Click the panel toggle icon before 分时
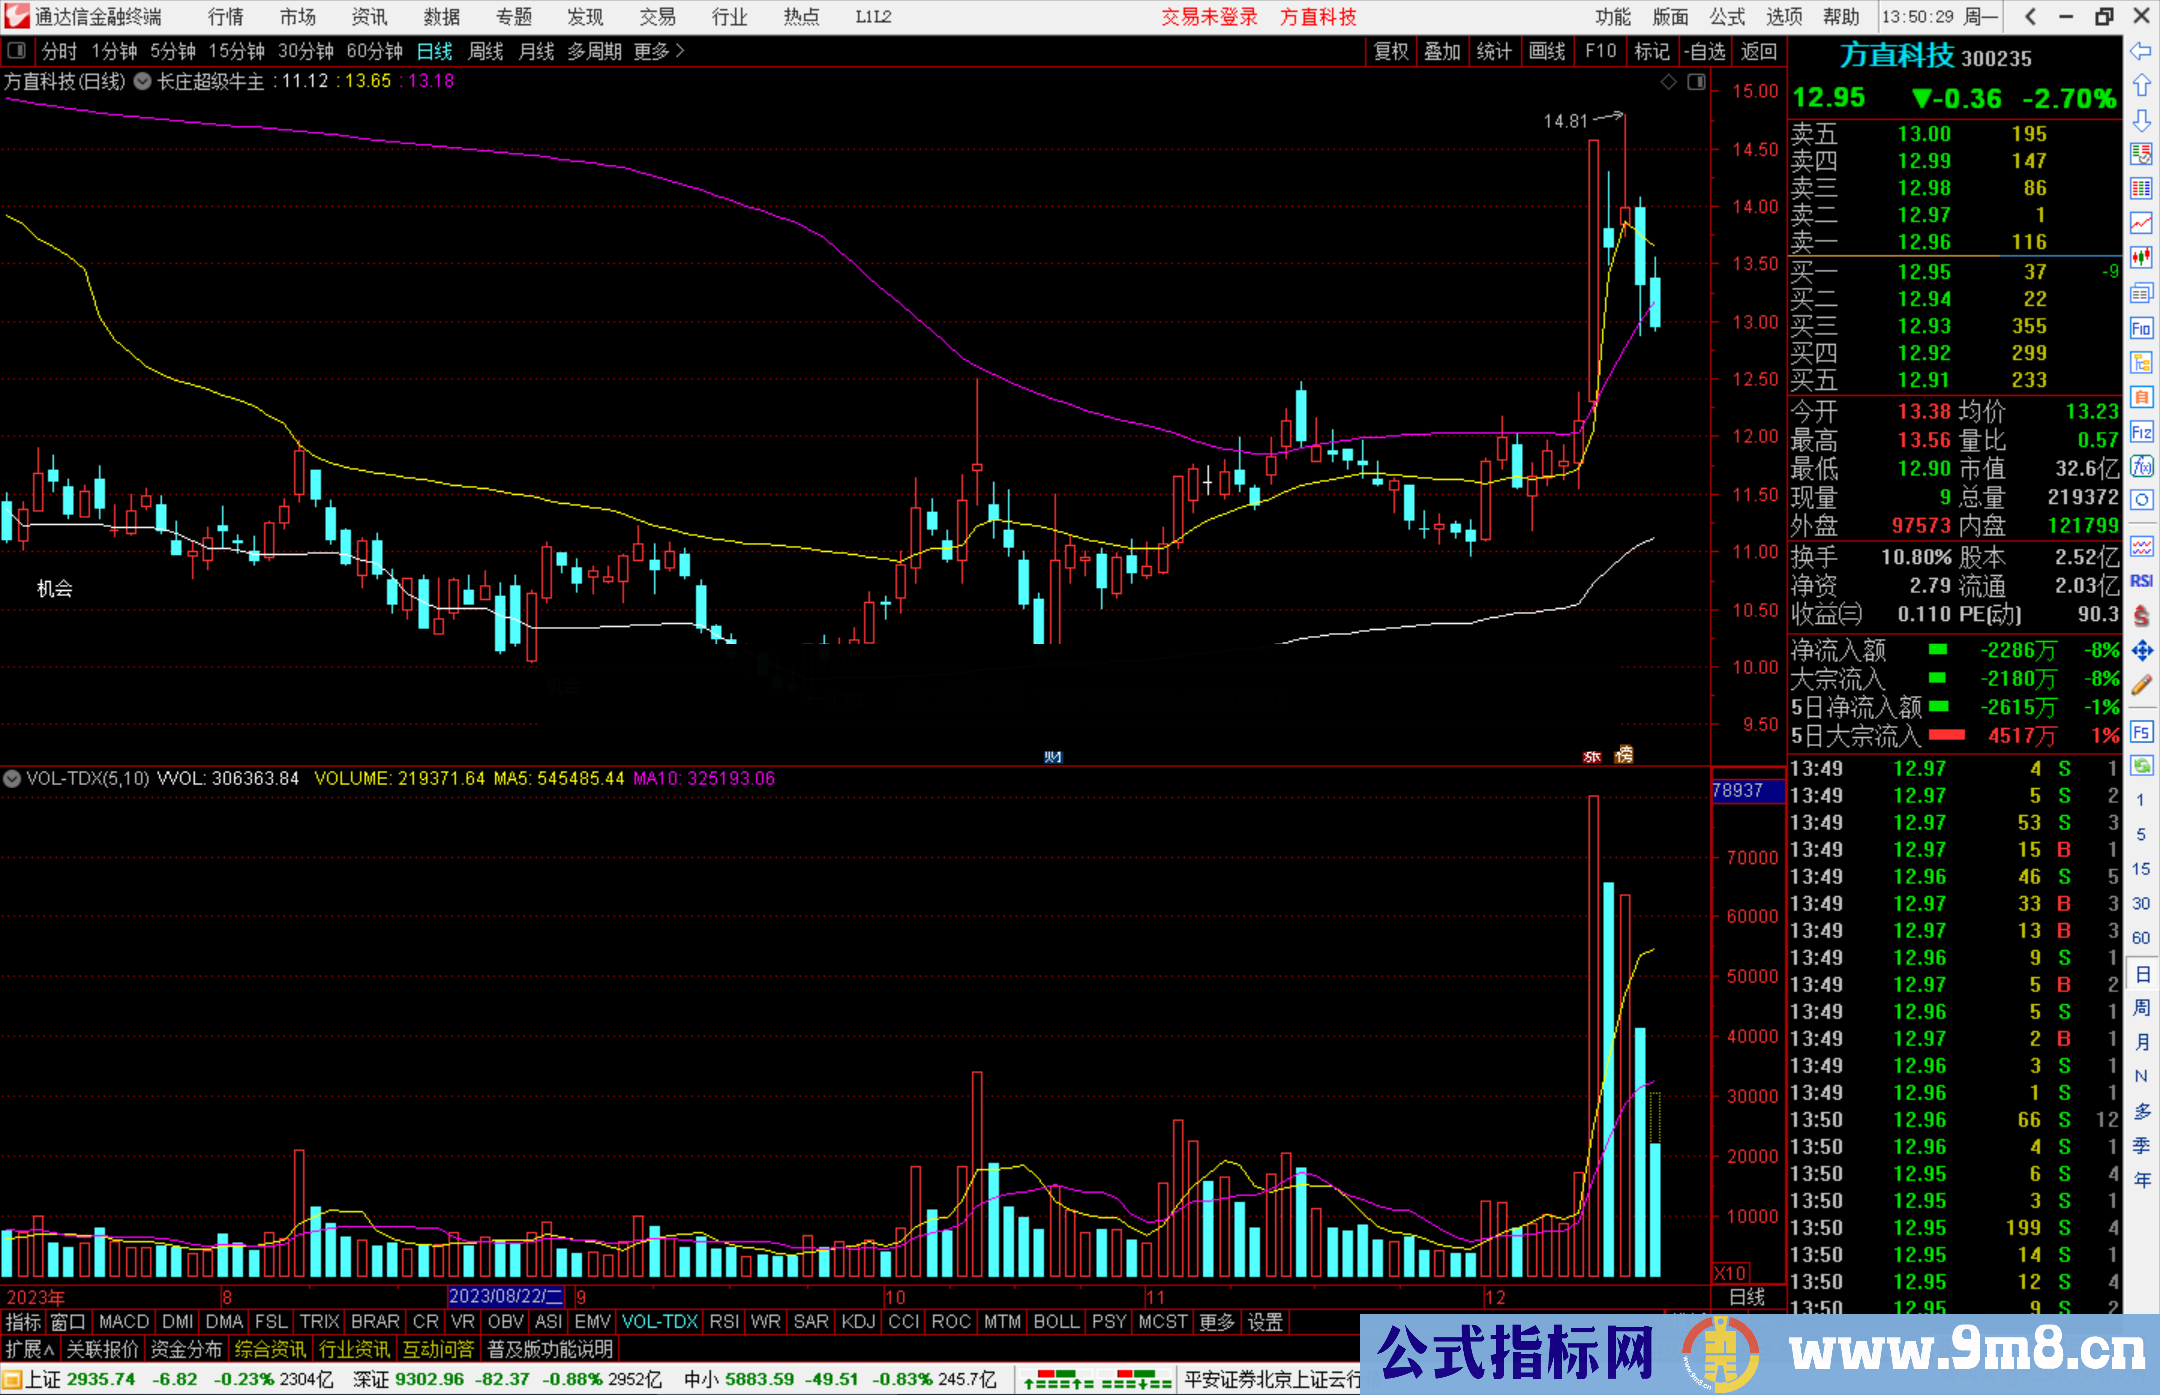This screenshot has height=1395, width=2160. (x=17, y=51)
